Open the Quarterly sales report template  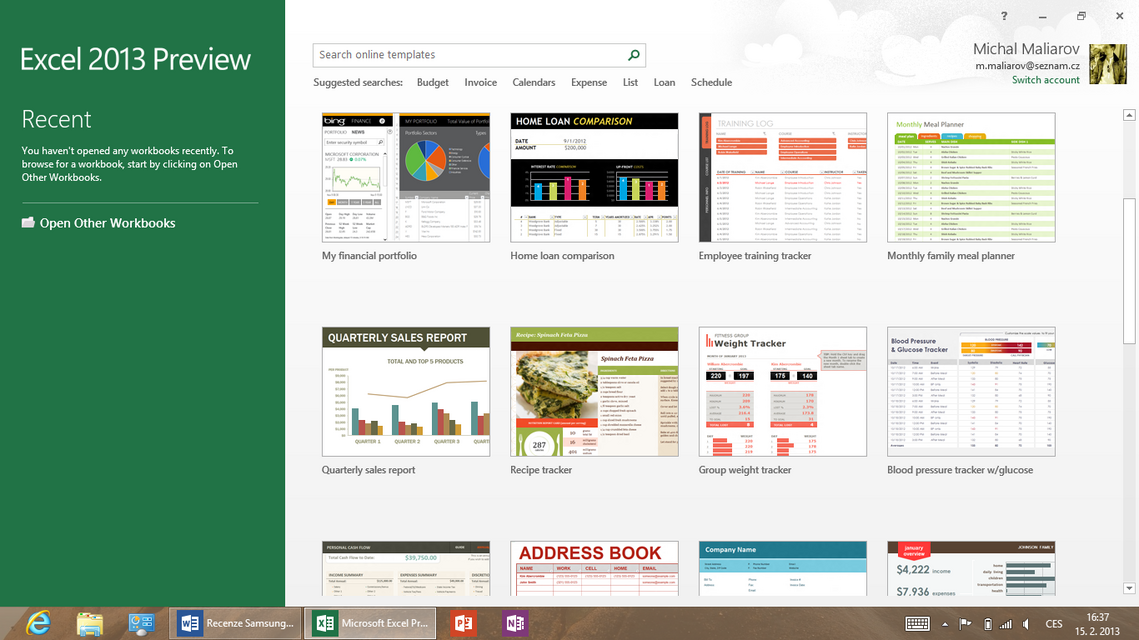pyautogui.click(x=406, y=391)
